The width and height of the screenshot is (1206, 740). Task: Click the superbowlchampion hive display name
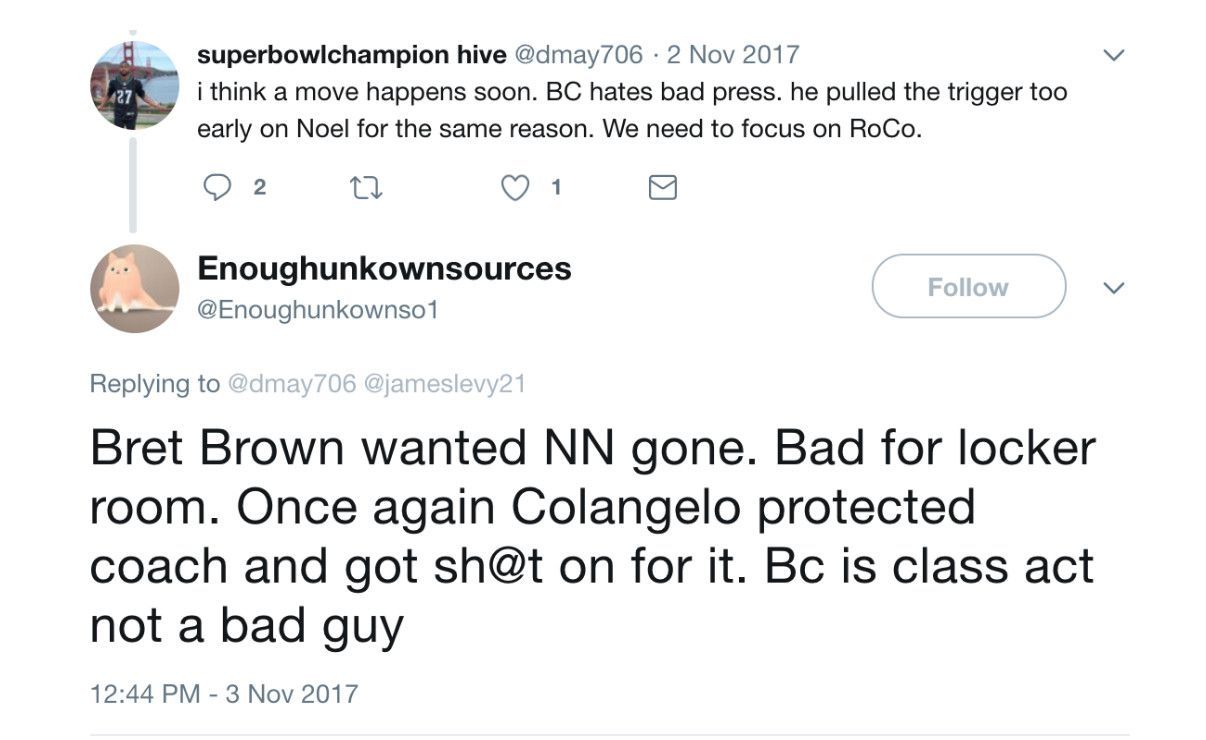pos(352,54)
